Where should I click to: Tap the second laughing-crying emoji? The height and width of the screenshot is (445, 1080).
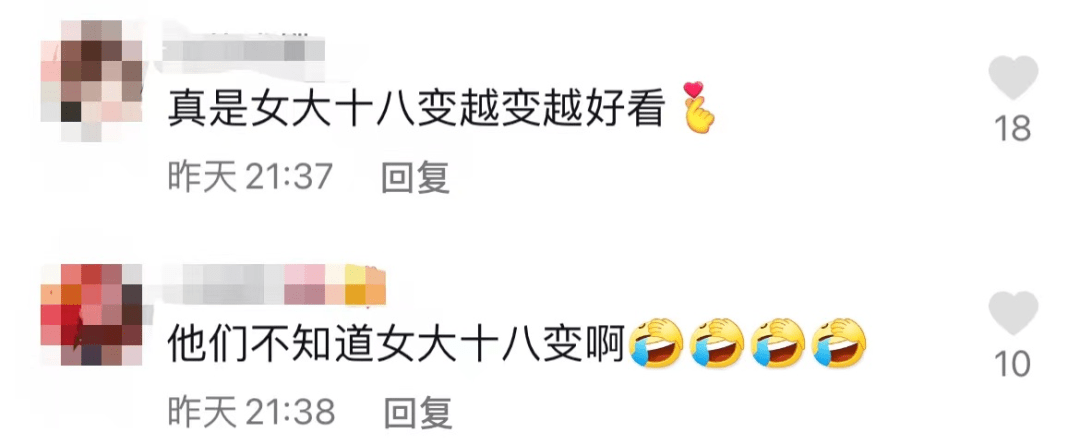pyautogui.click(x=716, y=342)
